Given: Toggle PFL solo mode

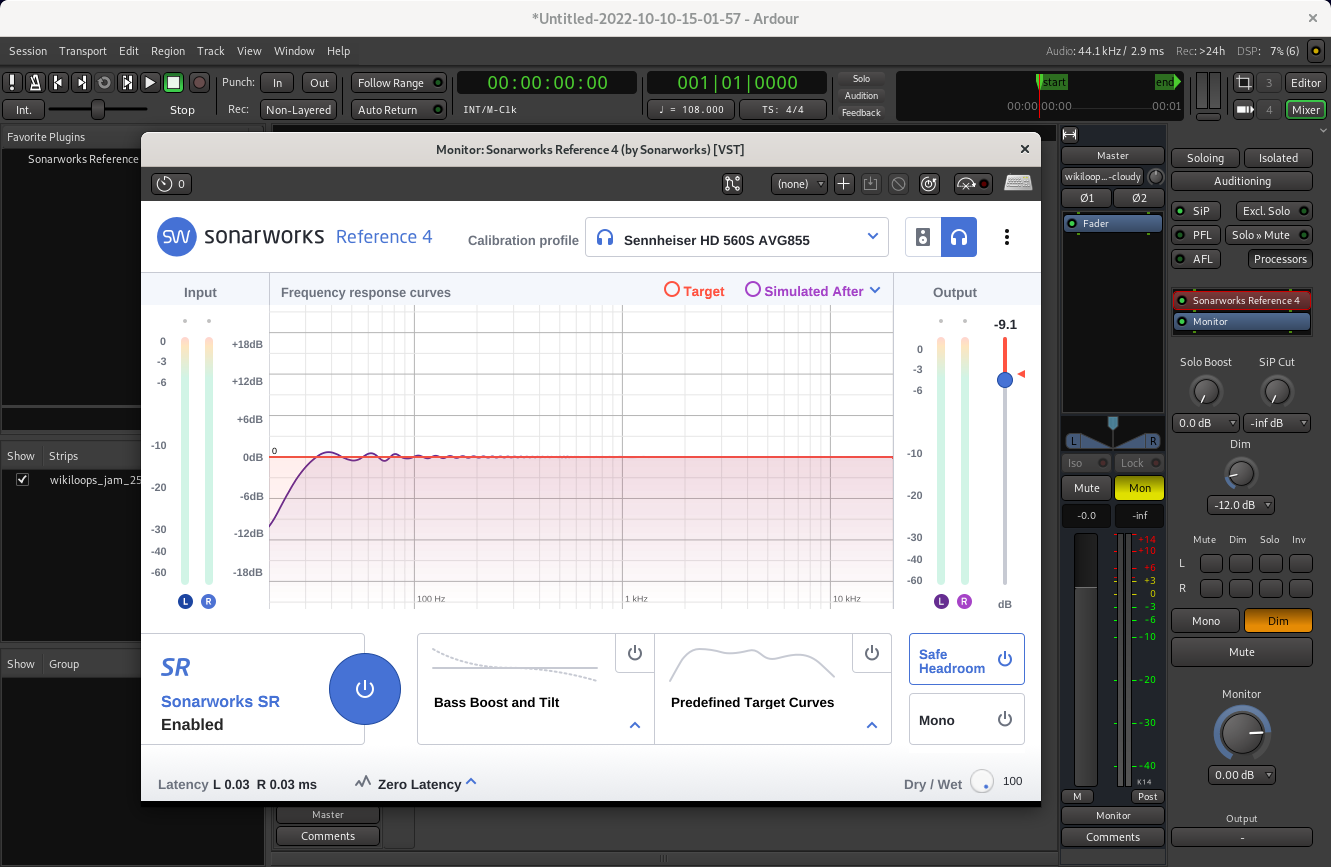Looking at the screenshot, I should click(x=1194, y=235).
